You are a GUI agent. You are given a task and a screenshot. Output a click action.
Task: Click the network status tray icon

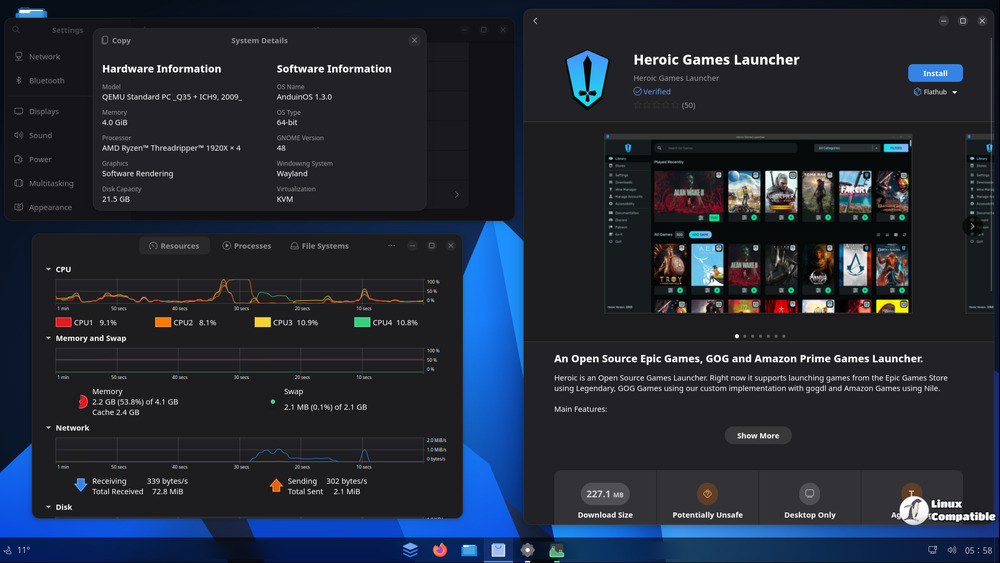tap(933, 550)
